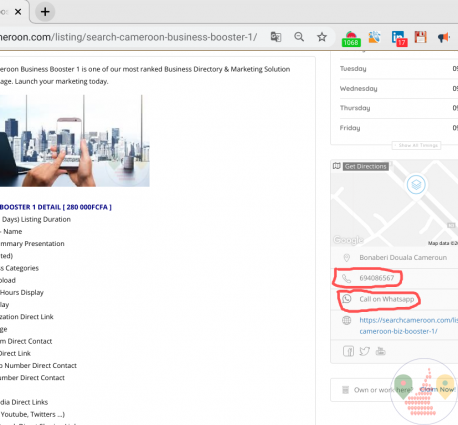The height and width of the screenshot is (425, 458).
Task: Open the searchcameroon.com listing link
Action: tap(408, 325)
